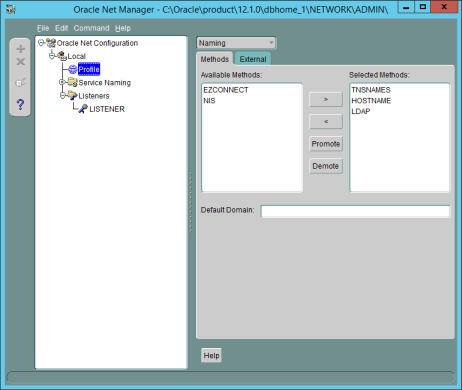Select TNSNAMES in Selected Methods

click(371, 90)
